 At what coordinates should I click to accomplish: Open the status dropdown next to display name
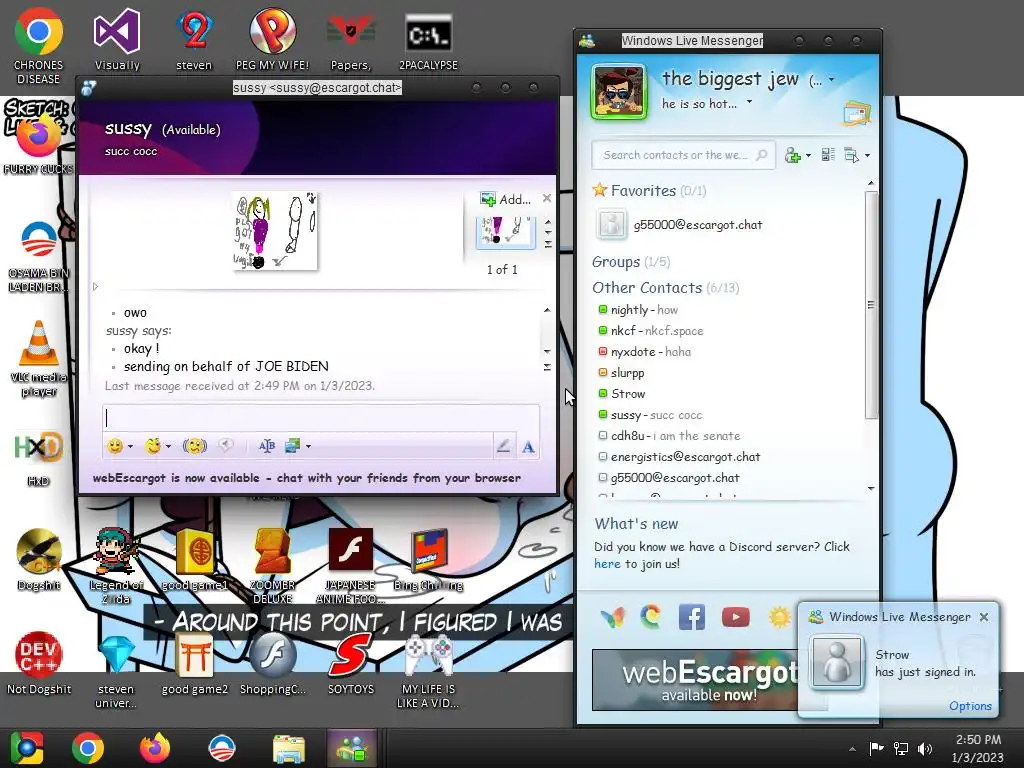click(831, 80)
